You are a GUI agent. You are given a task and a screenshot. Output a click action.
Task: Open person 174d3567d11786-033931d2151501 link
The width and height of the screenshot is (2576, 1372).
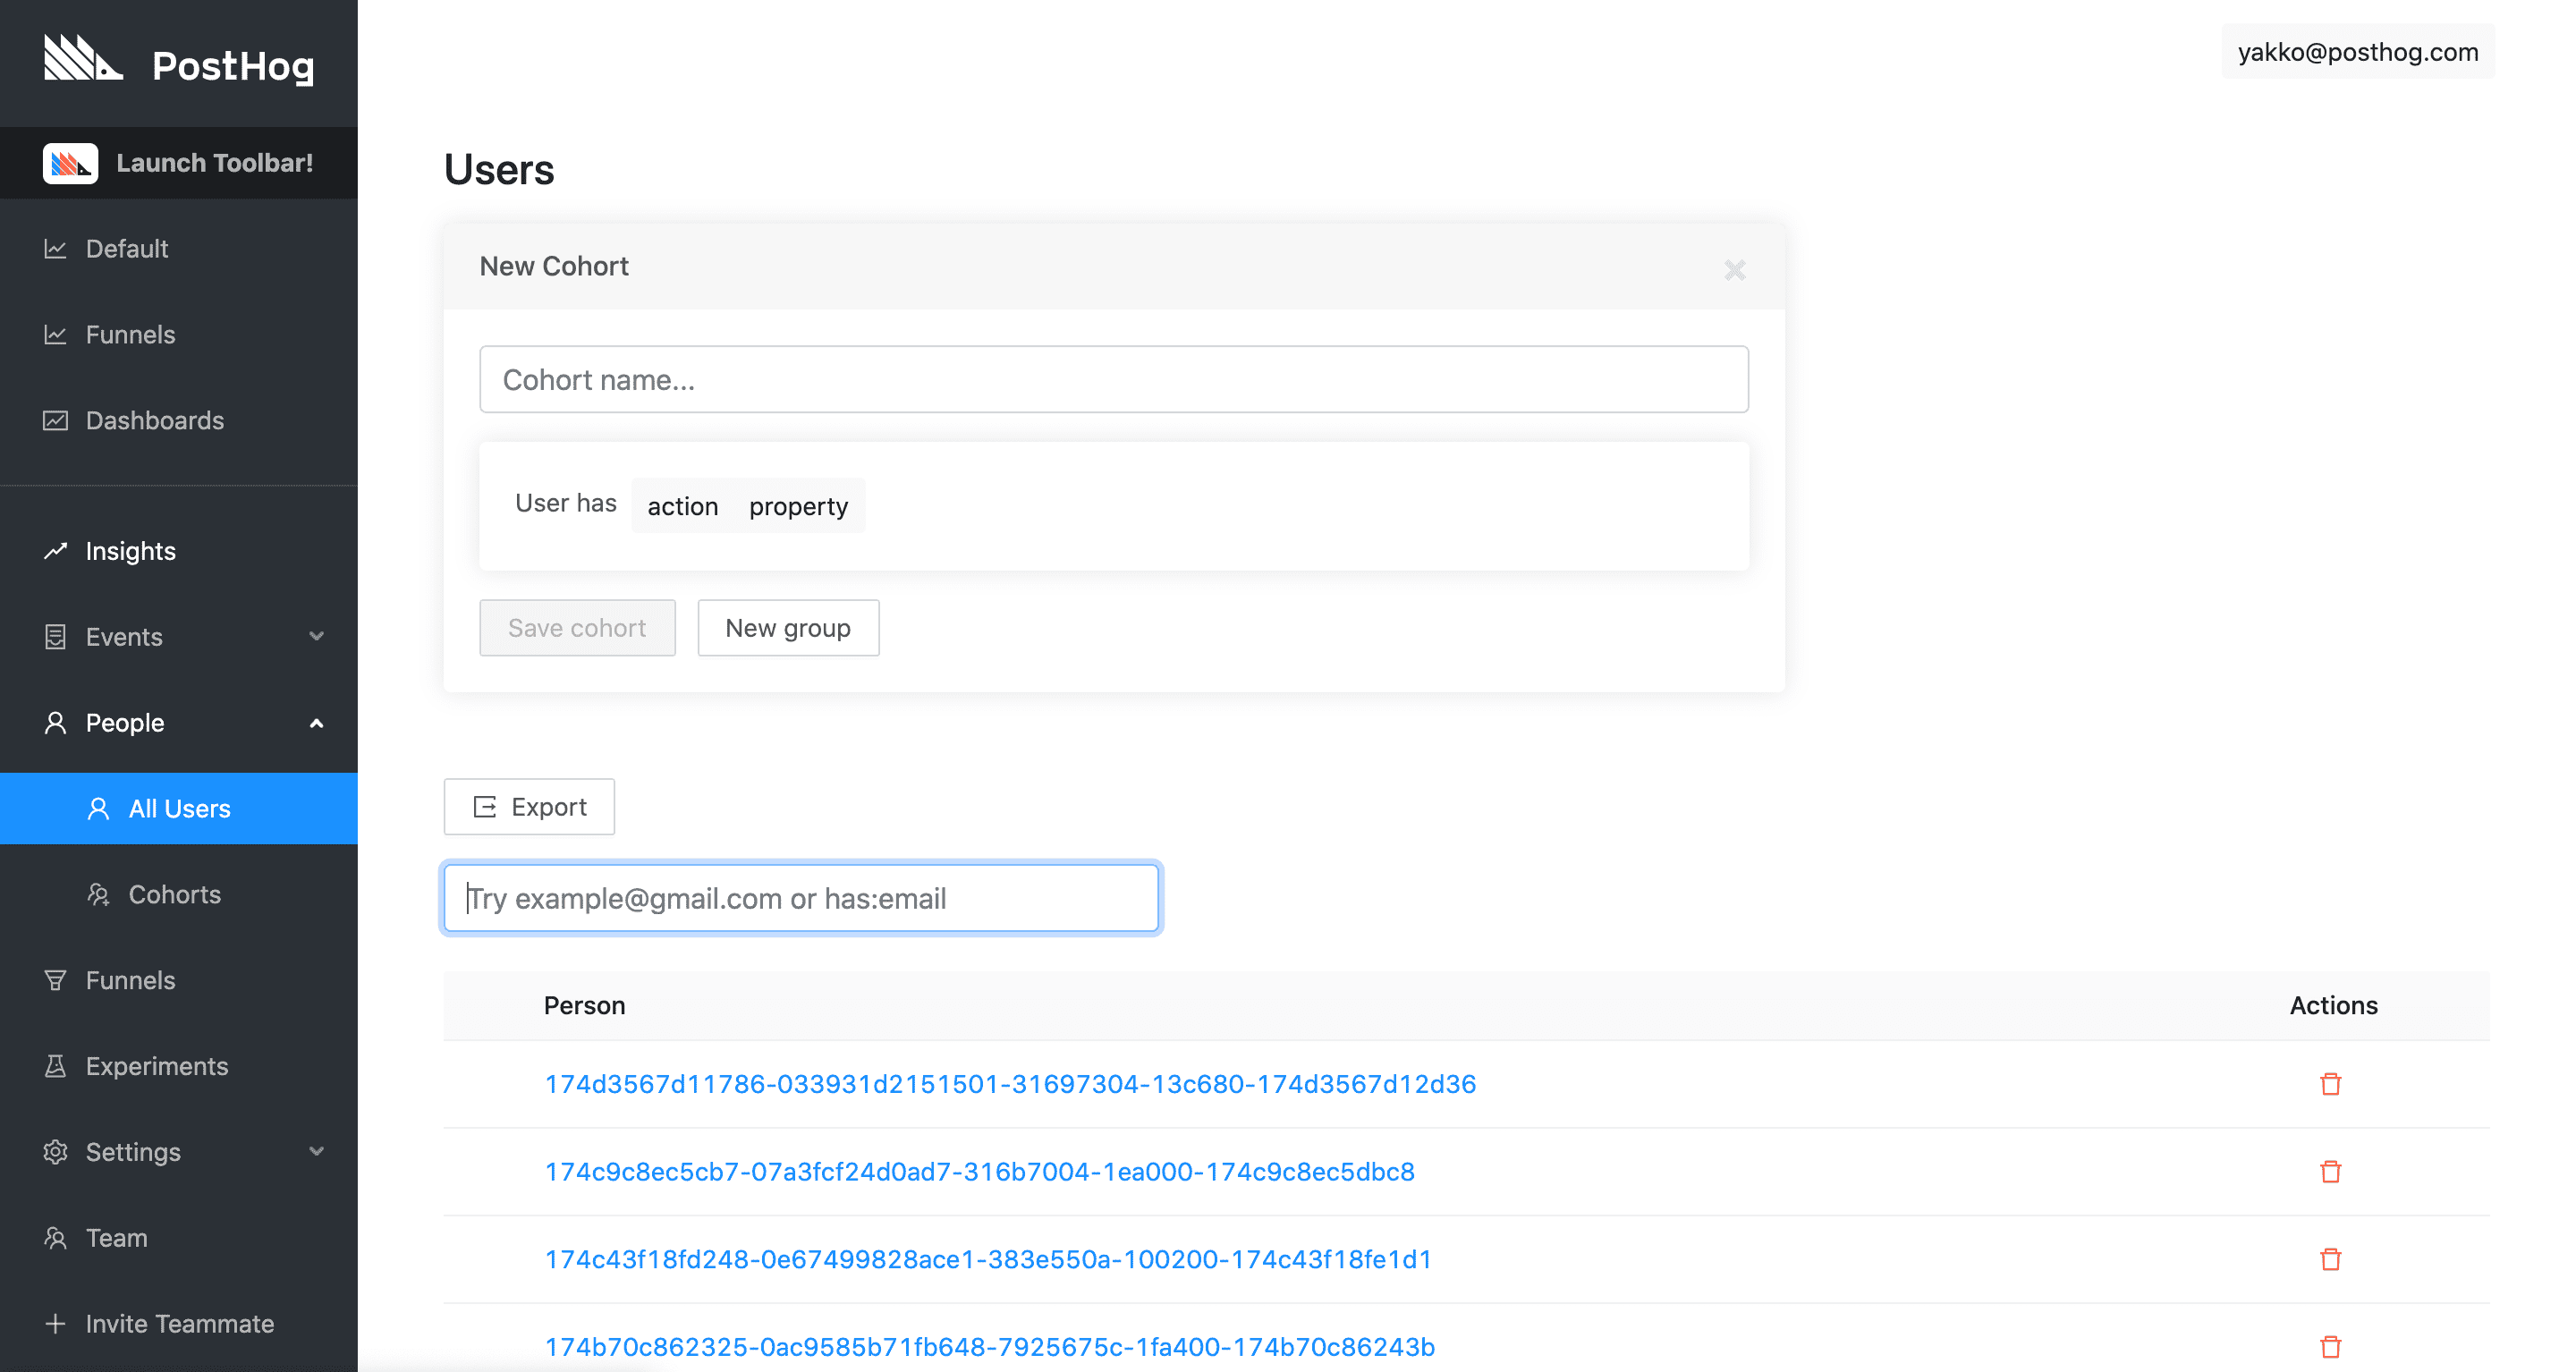(1010, 1084)
